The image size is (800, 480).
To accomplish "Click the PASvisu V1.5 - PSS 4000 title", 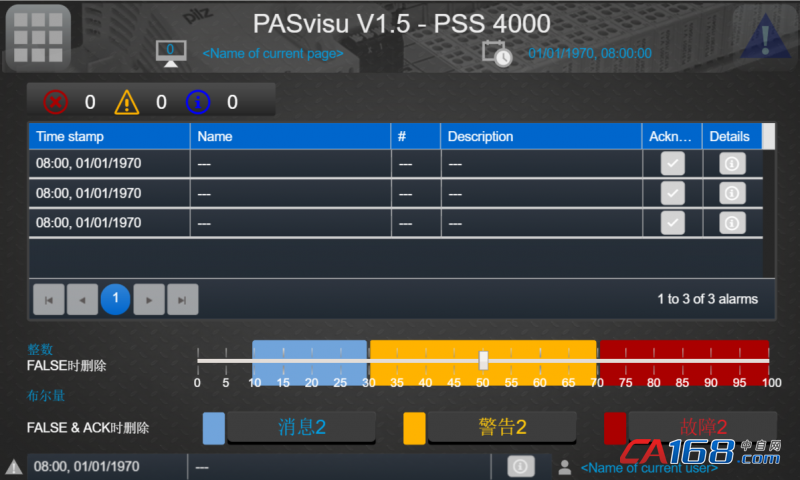I will point(402,23).
